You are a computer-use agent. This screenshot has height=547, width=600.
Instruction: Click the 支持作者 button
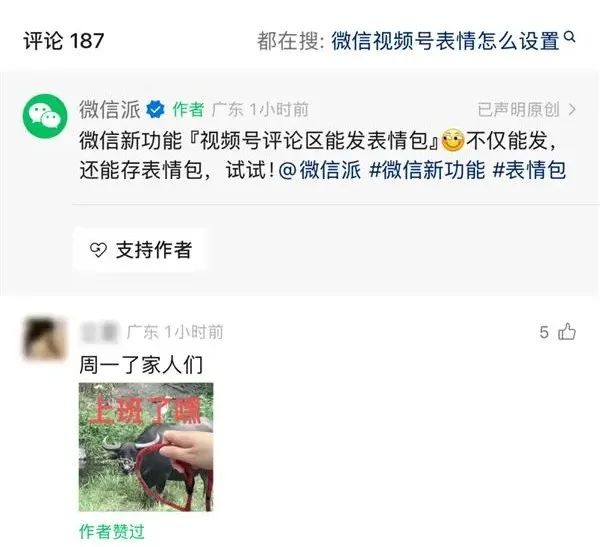pos(140,250)
